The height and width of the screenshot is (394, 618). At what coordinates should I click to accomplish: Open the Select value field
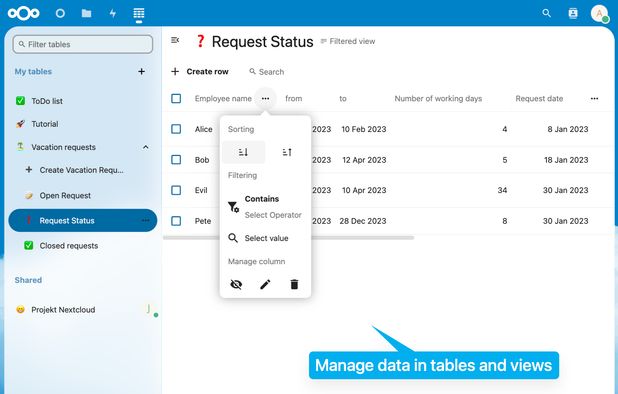266,238
